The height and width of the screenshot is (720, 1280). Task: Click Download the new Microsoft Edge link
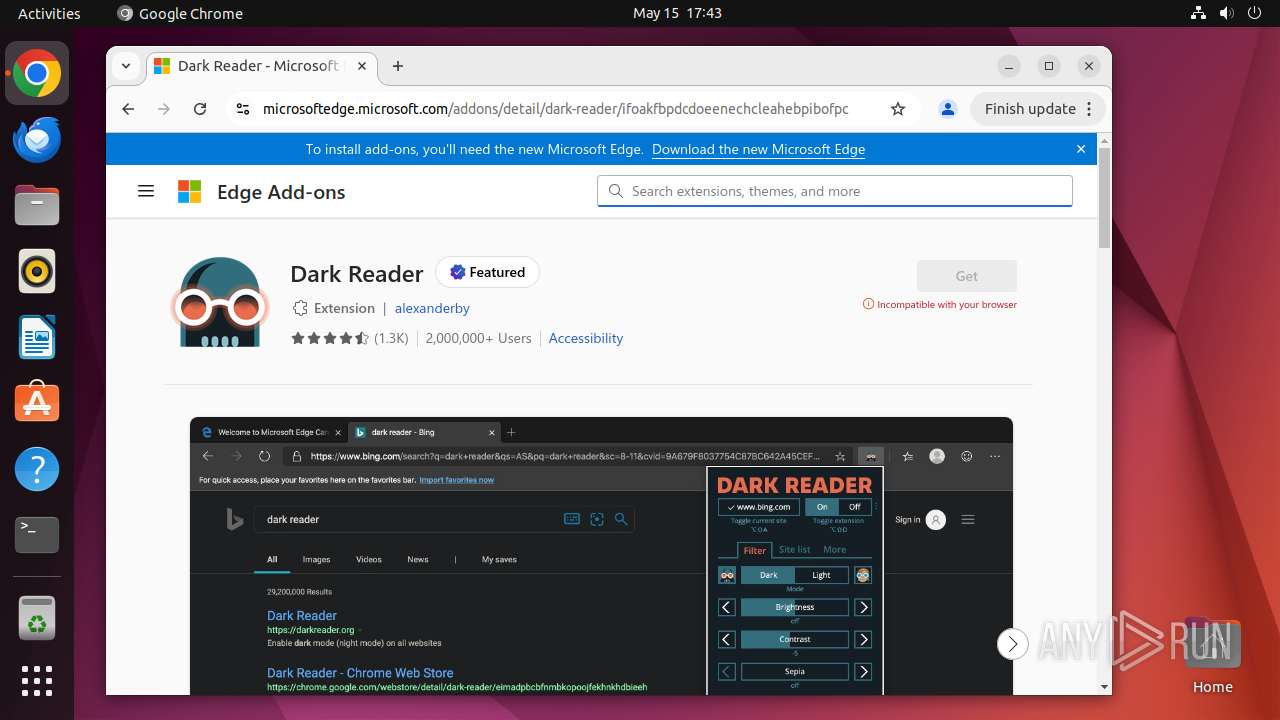coord(758,149)
